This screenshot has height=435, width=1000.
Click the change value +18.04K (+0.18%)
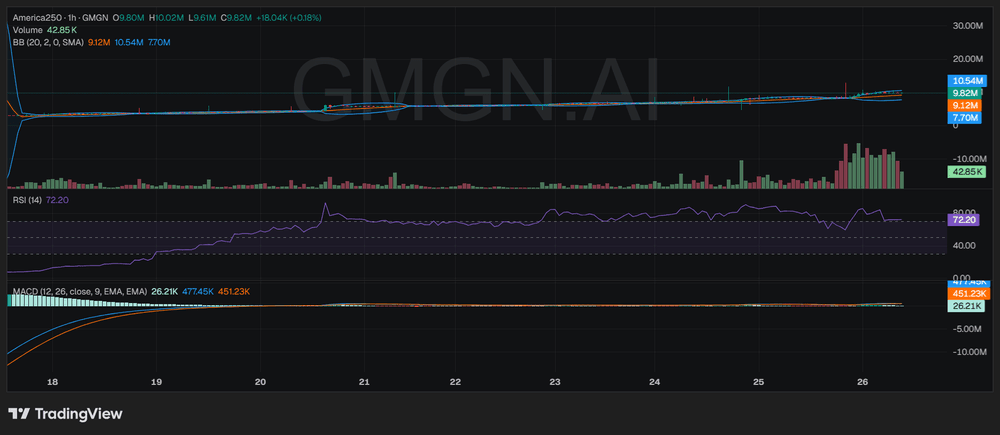(x=290, y=18)
